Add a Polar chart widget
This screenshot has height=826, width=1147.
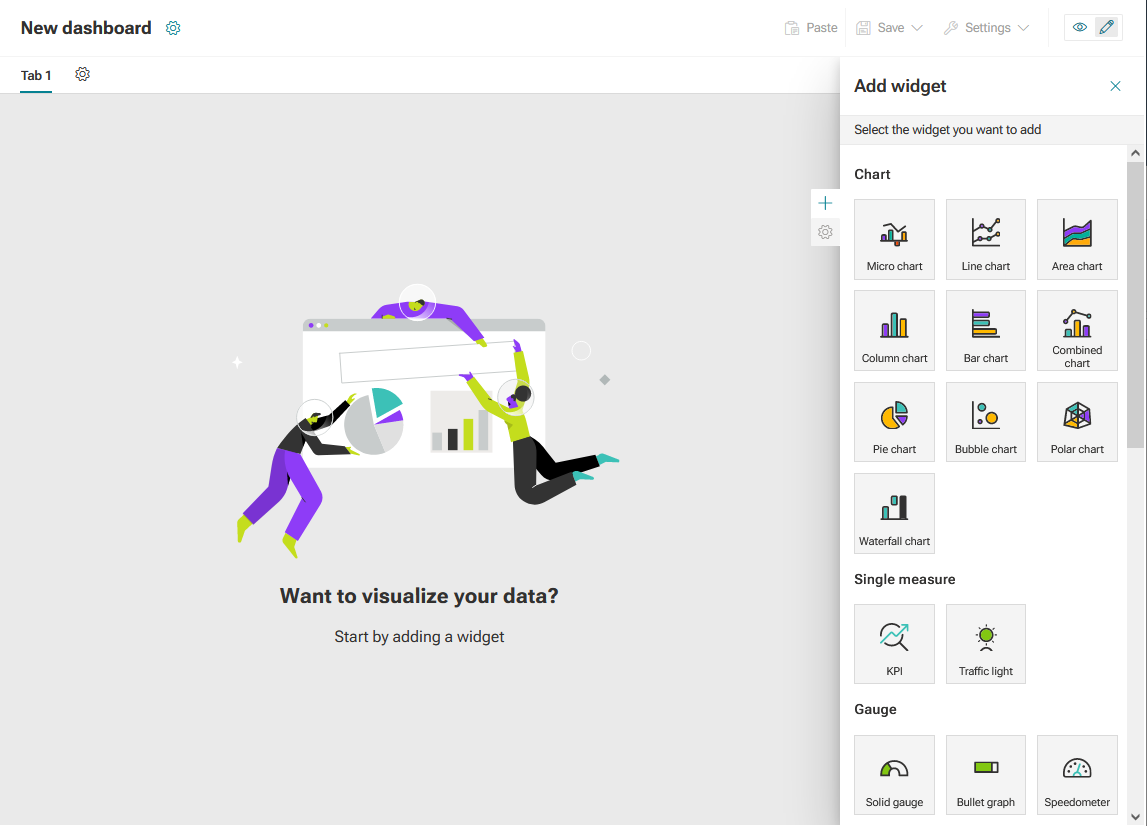[1077, 422]
